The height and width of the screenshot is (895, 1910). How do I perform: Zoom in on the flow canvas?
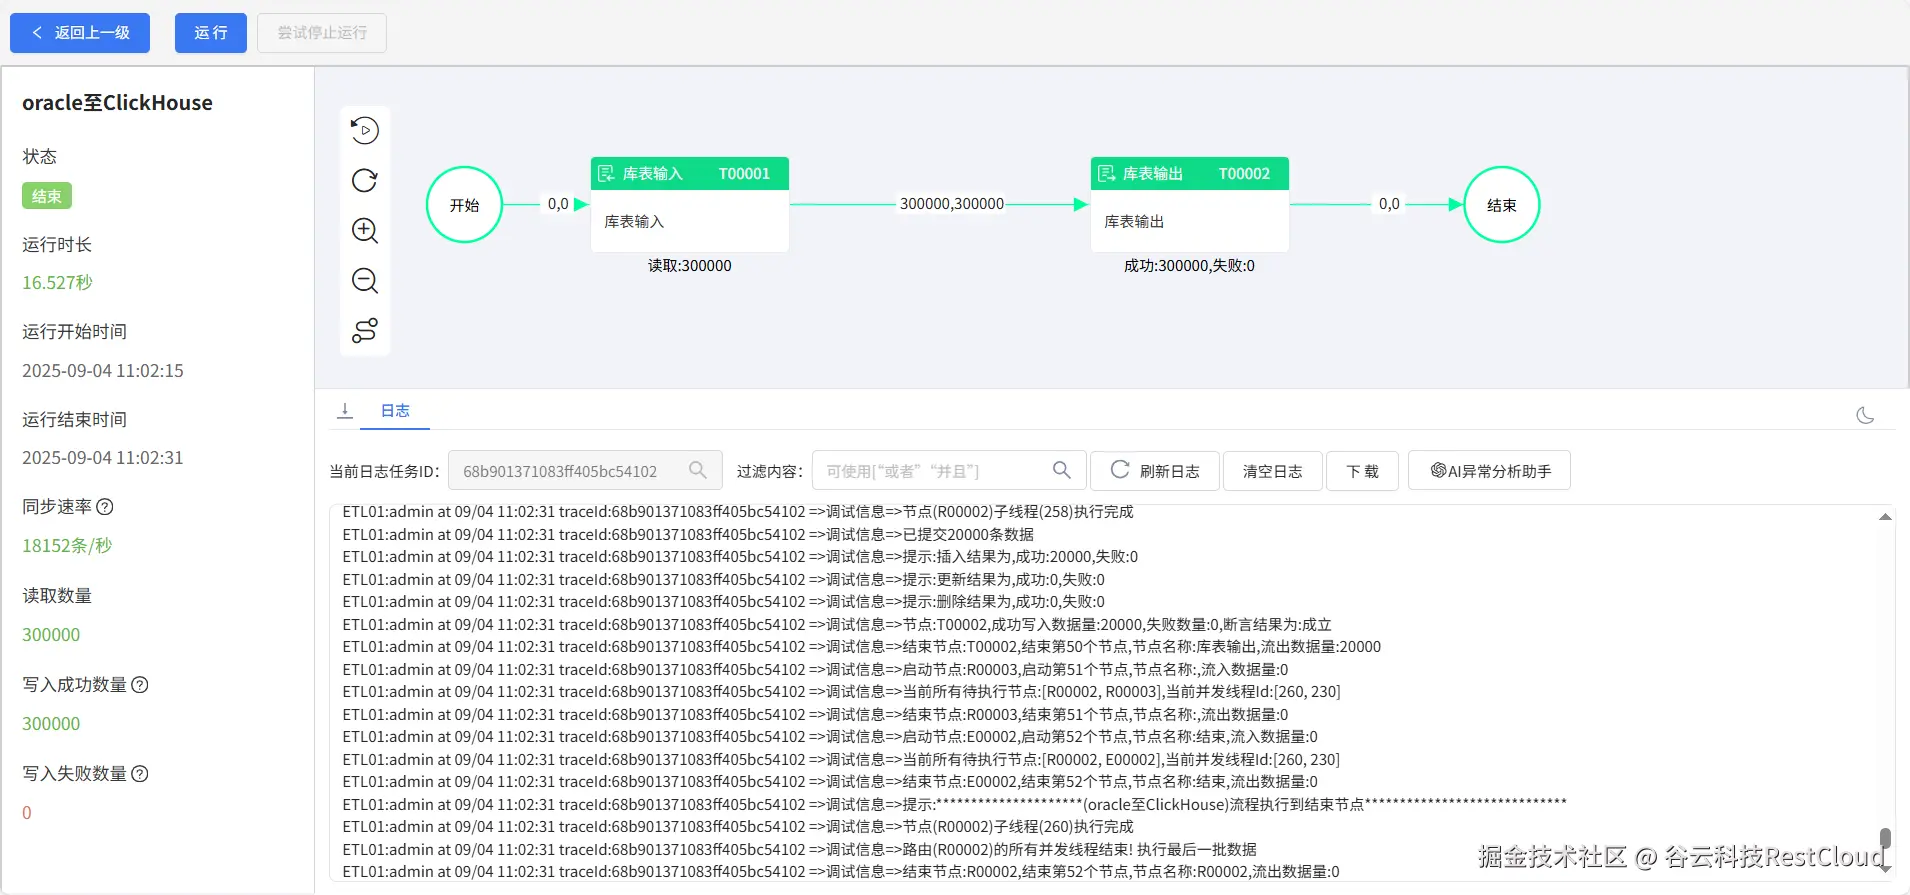365,231
